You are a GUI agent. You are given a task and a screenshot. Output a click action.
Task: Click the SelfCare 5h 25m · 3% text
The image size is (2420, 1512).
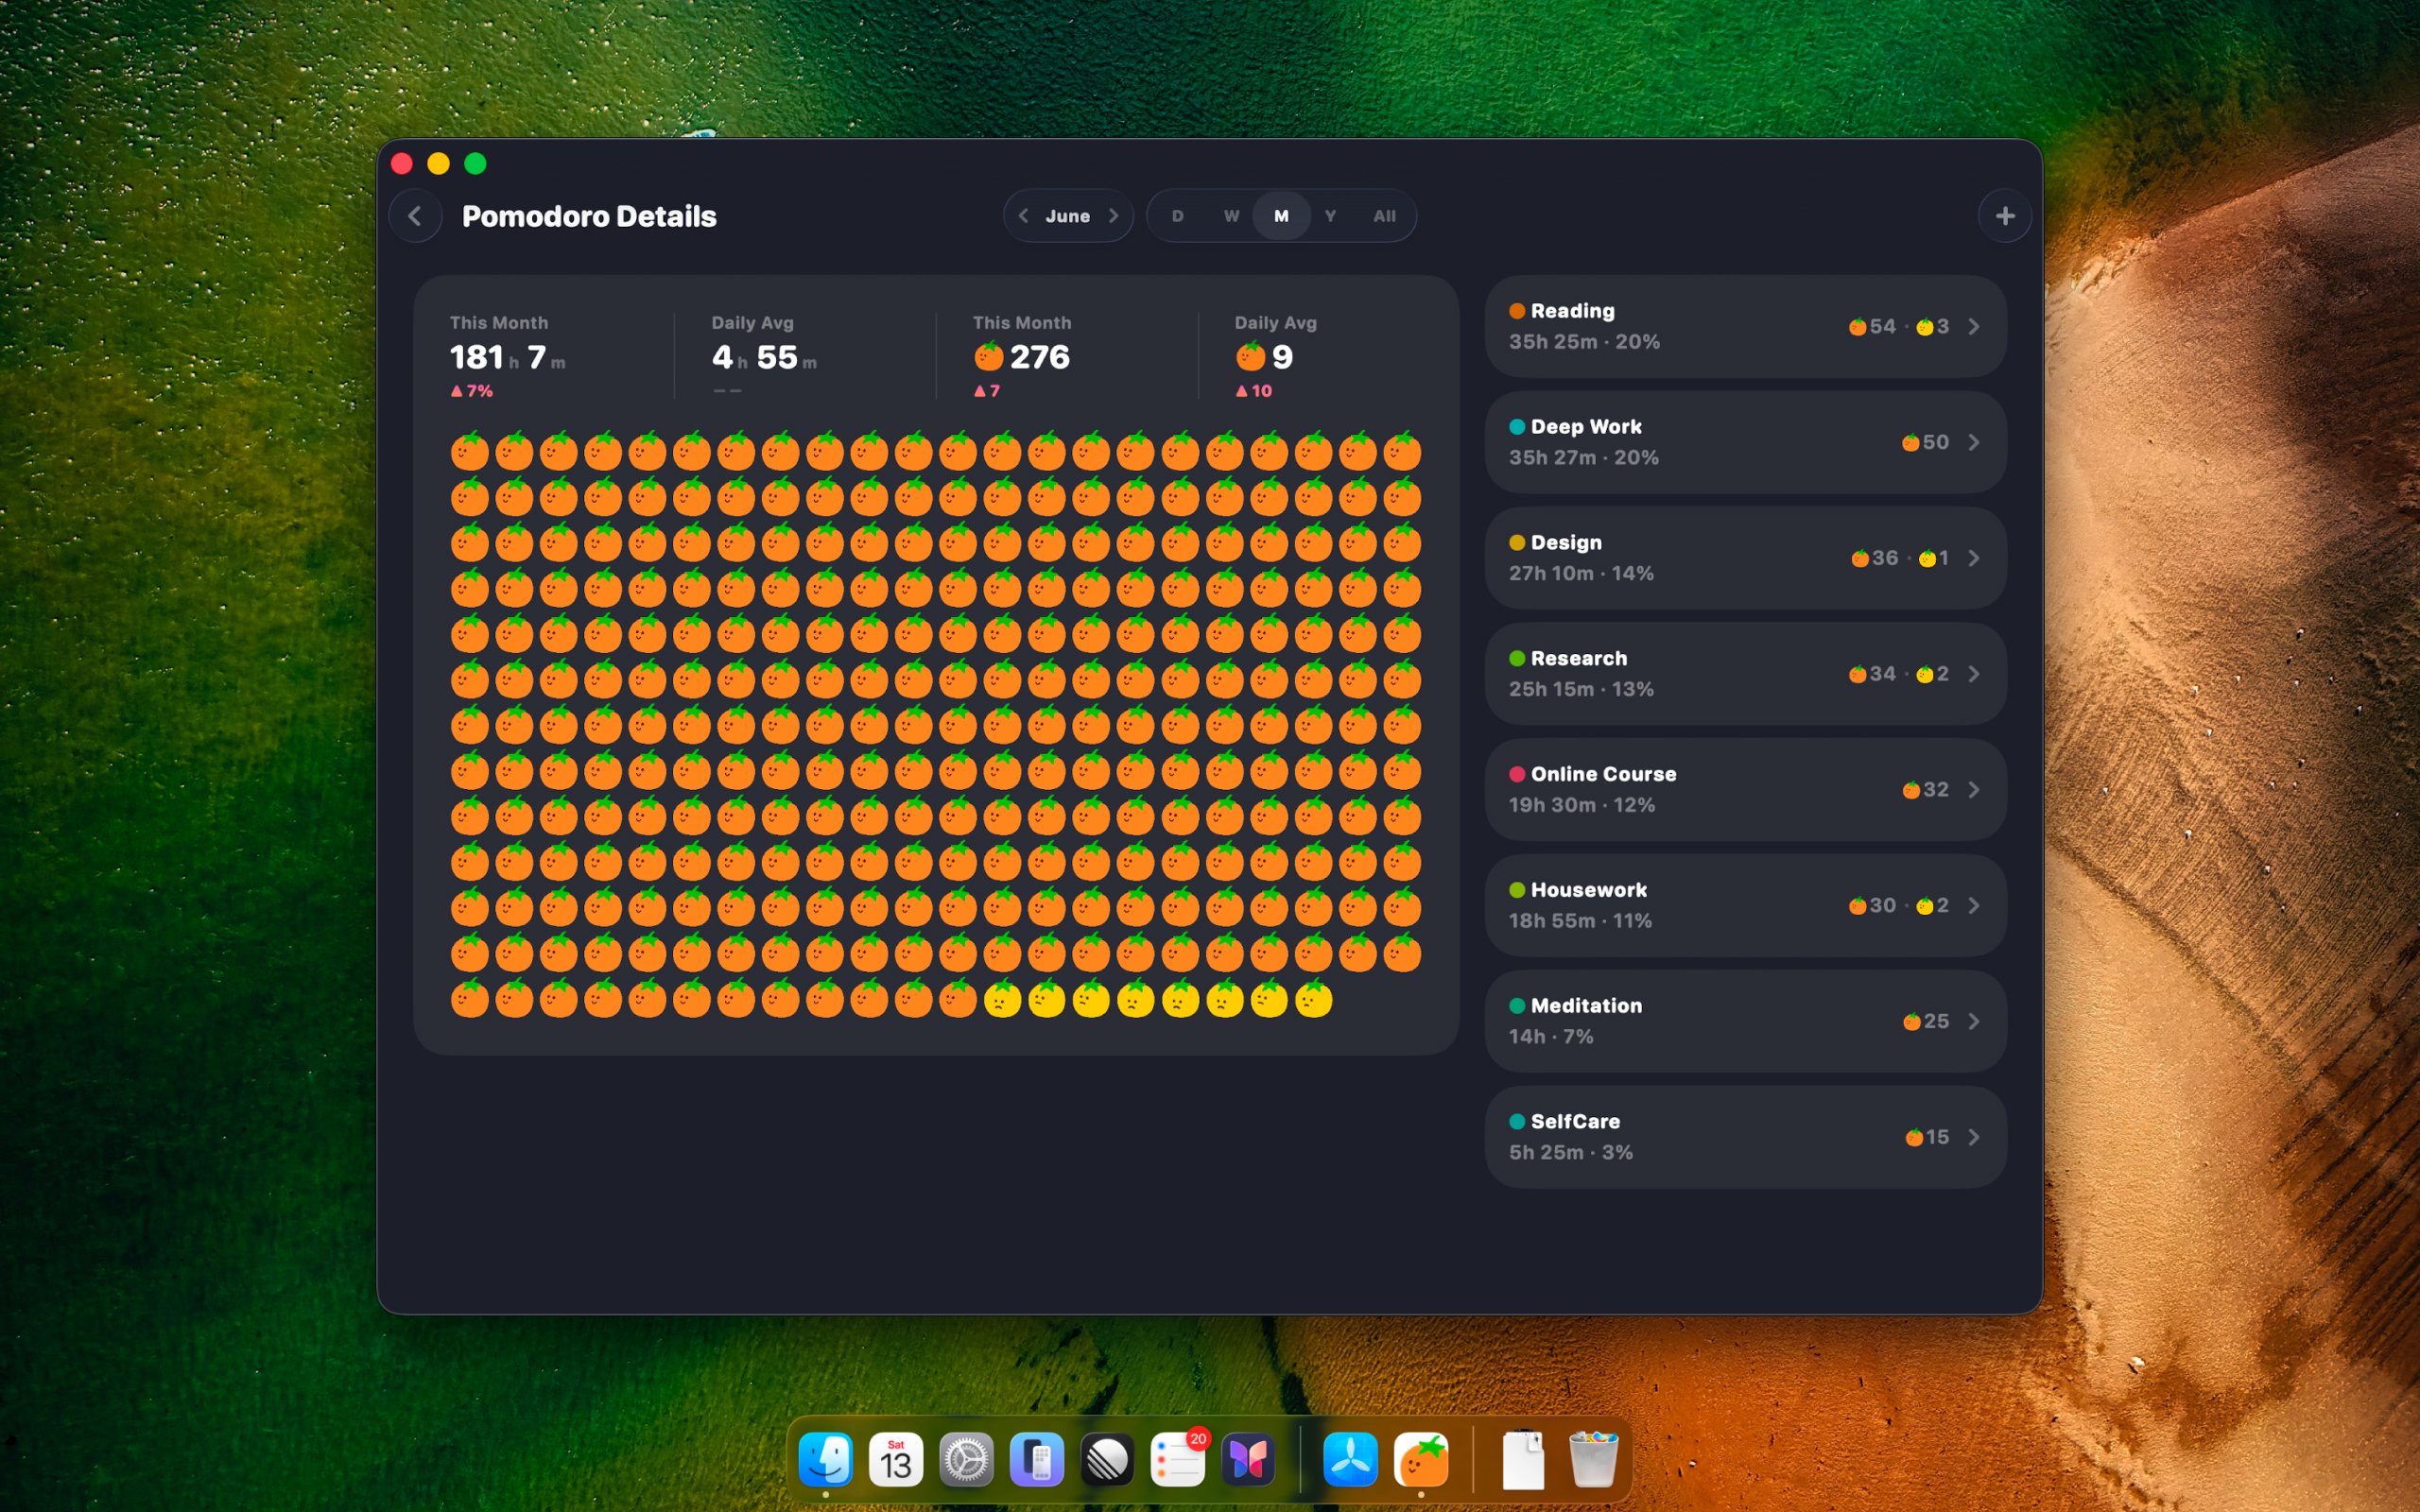point(1571,1153)
